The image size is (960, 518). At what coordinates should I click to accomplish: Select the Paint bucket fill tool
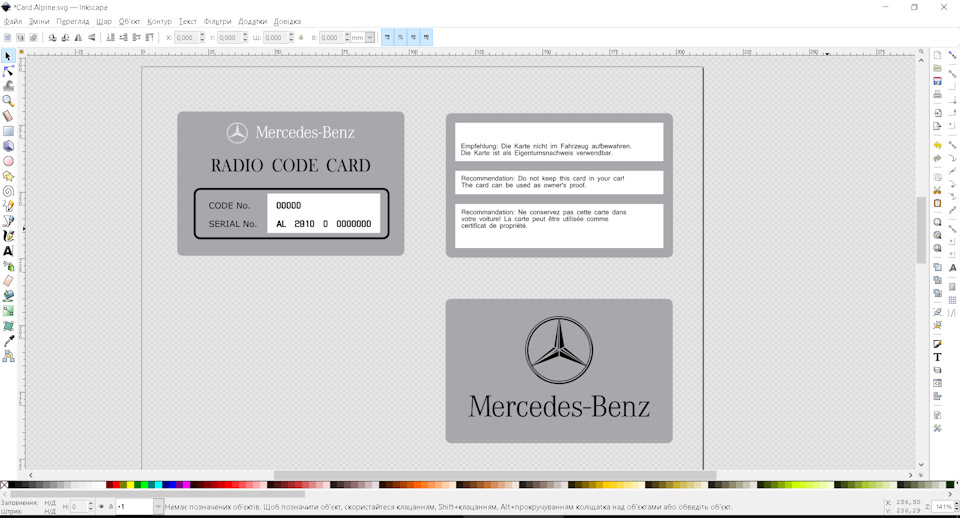pyautogui.click(x=8, y=296)
